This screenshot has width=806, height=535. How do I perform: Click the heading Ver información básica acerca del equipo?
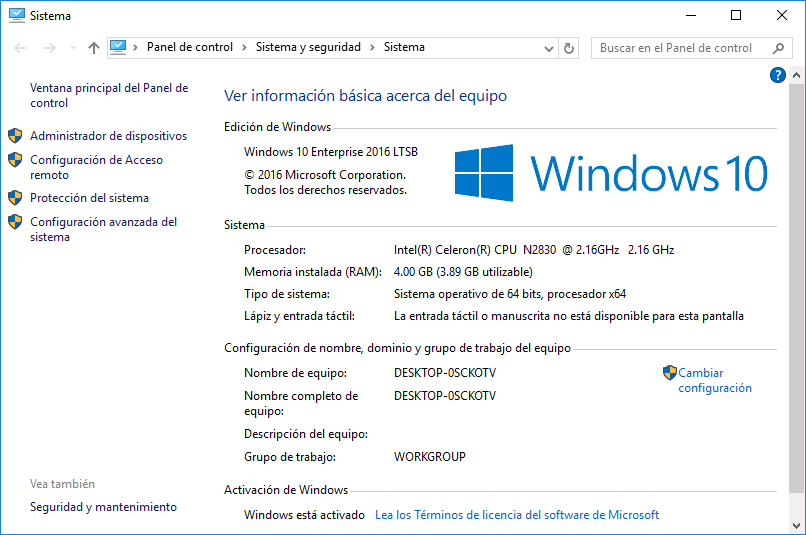click(x=365, y=96)
